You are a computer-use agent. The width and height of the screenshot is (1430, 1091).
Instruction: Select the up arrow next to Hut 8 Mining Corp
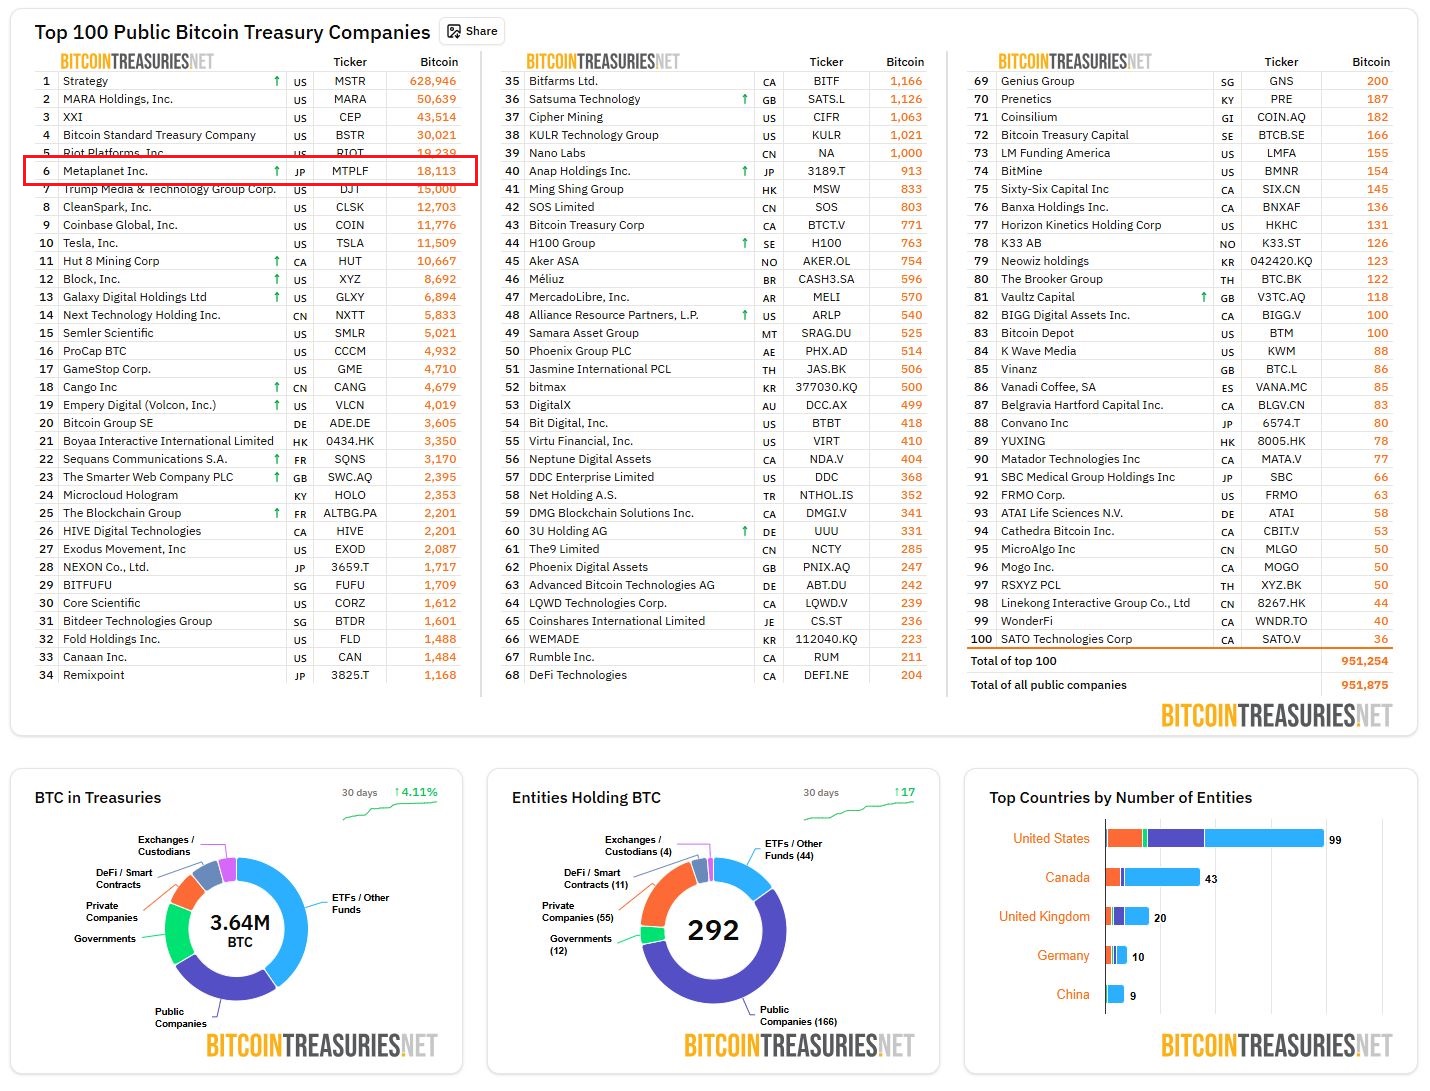tap(277, 261)
